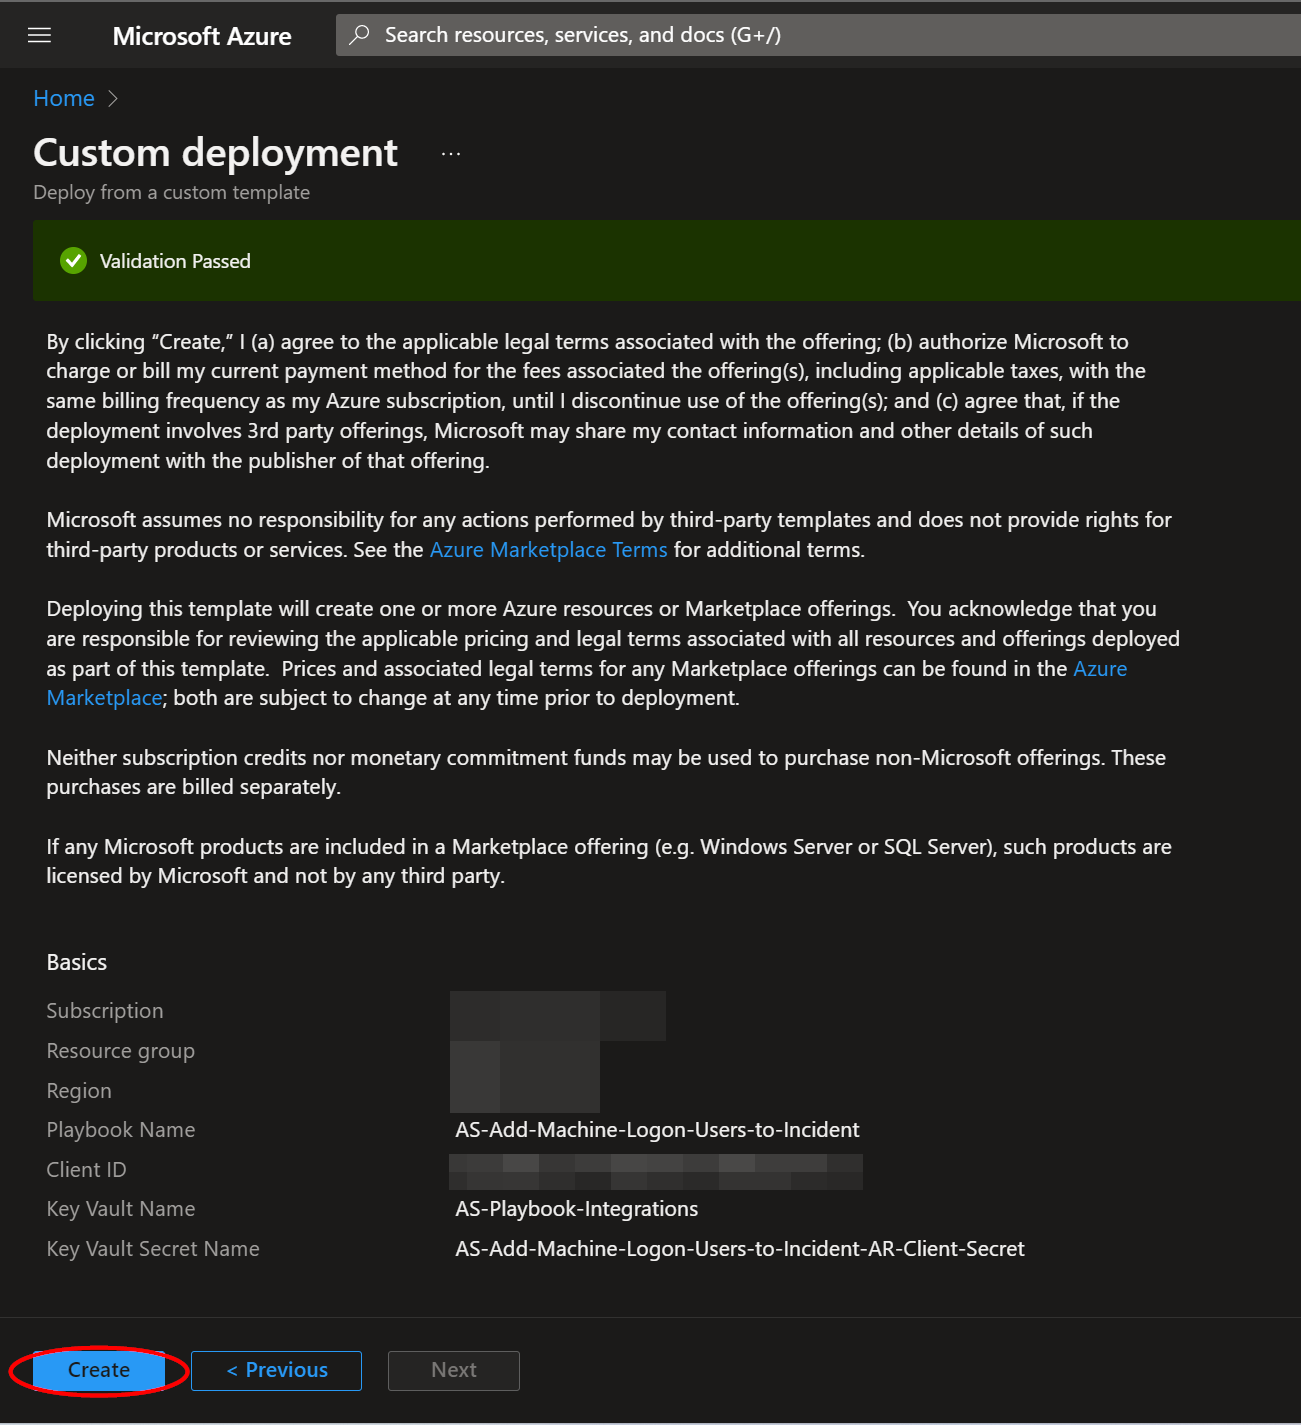The image size is (1301, 1425).
Task: Go back with the Previous button
Action: [x=276, y=1370]
